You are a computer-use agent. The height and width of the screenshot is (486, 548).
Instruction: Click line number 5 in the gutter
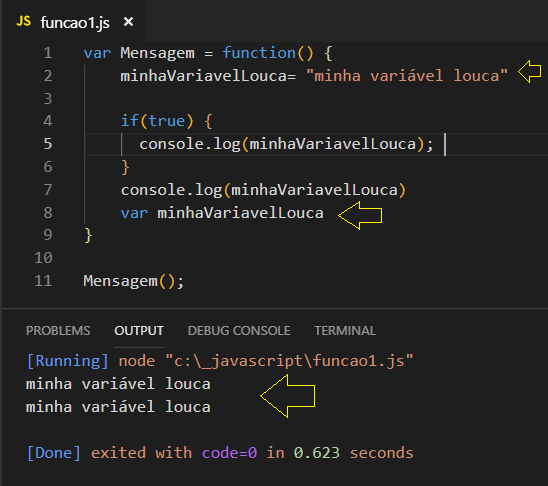point(48,144)
